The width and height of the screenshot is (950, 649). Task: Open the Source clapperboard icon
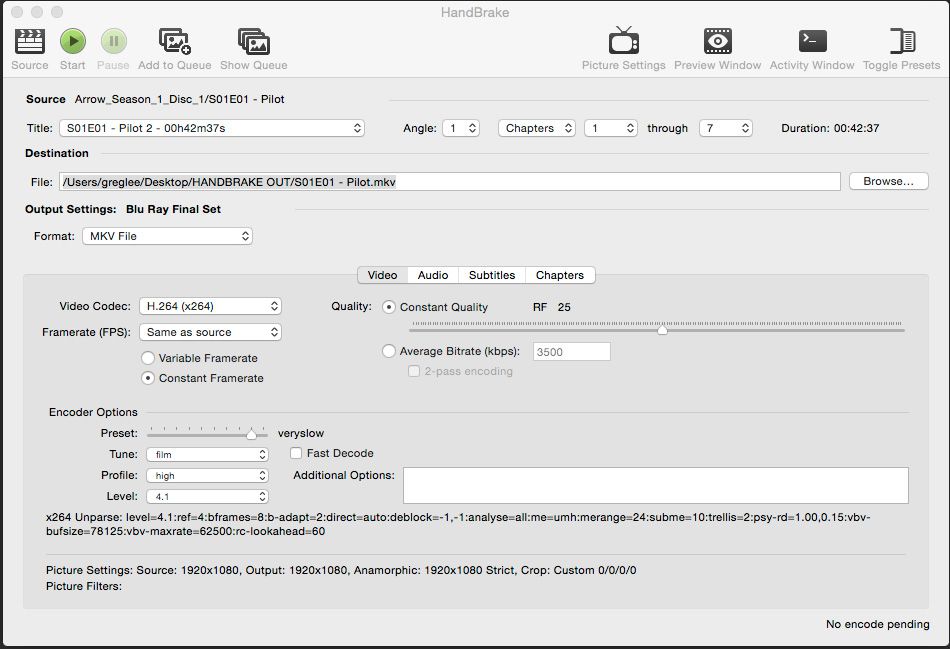(x=29, y=42)
